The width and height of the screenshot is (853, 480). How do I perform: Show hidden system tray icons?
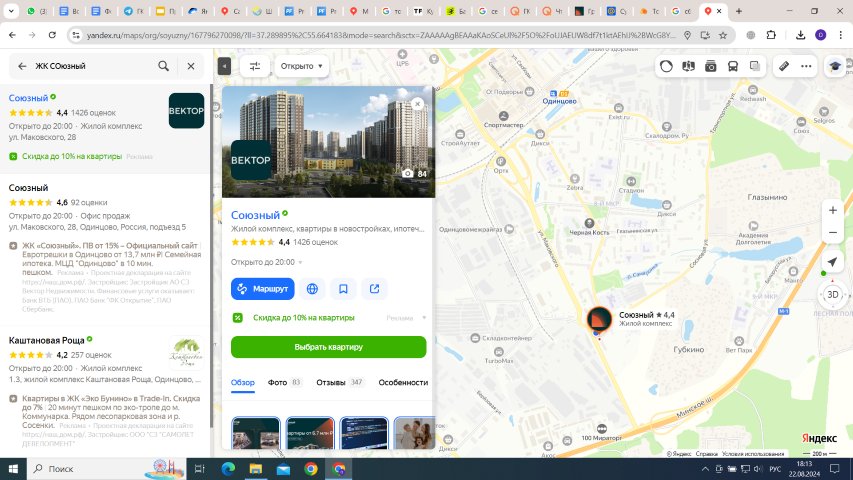[x=705, y=469]
